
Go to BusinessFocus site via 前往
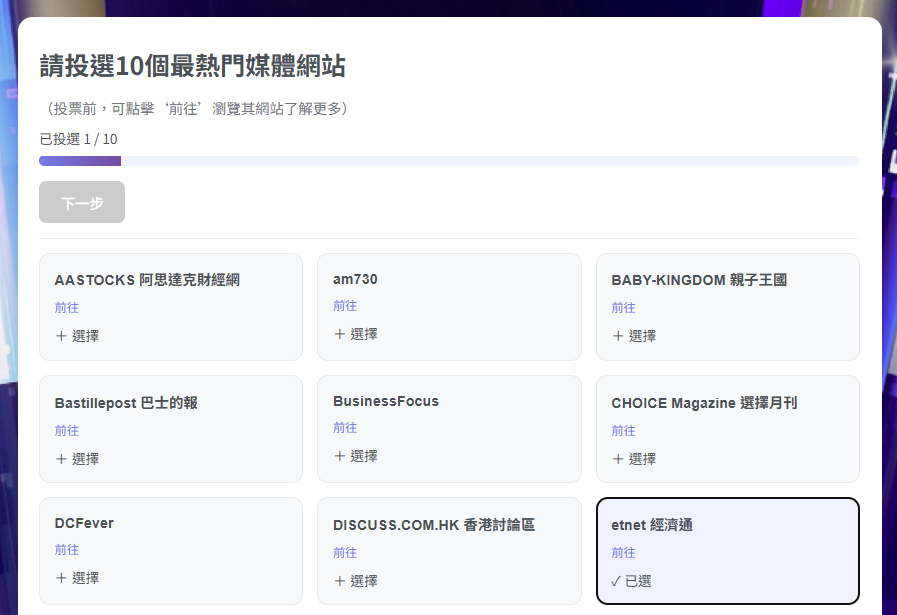[x=345, y=428]
